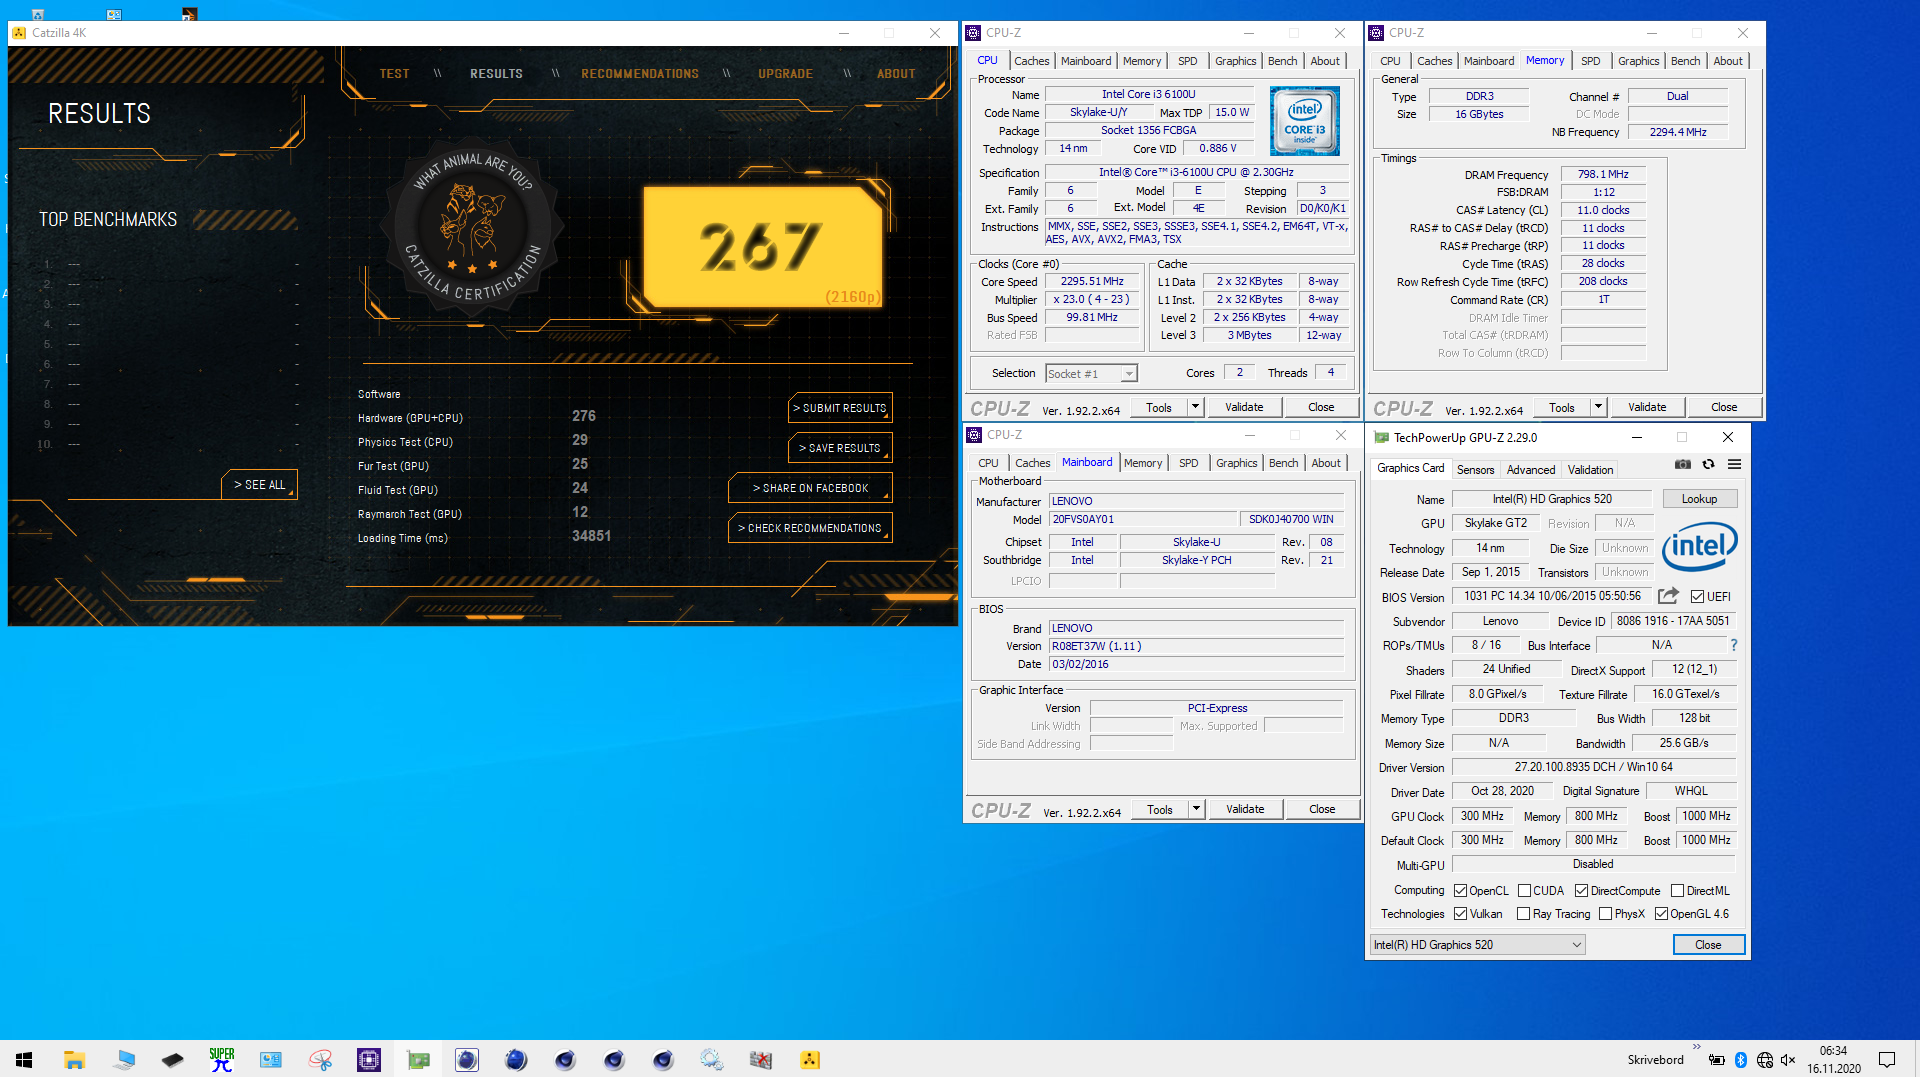
Task: Share the BIOS version using the export icon
Action: (x=1668, y=596)
